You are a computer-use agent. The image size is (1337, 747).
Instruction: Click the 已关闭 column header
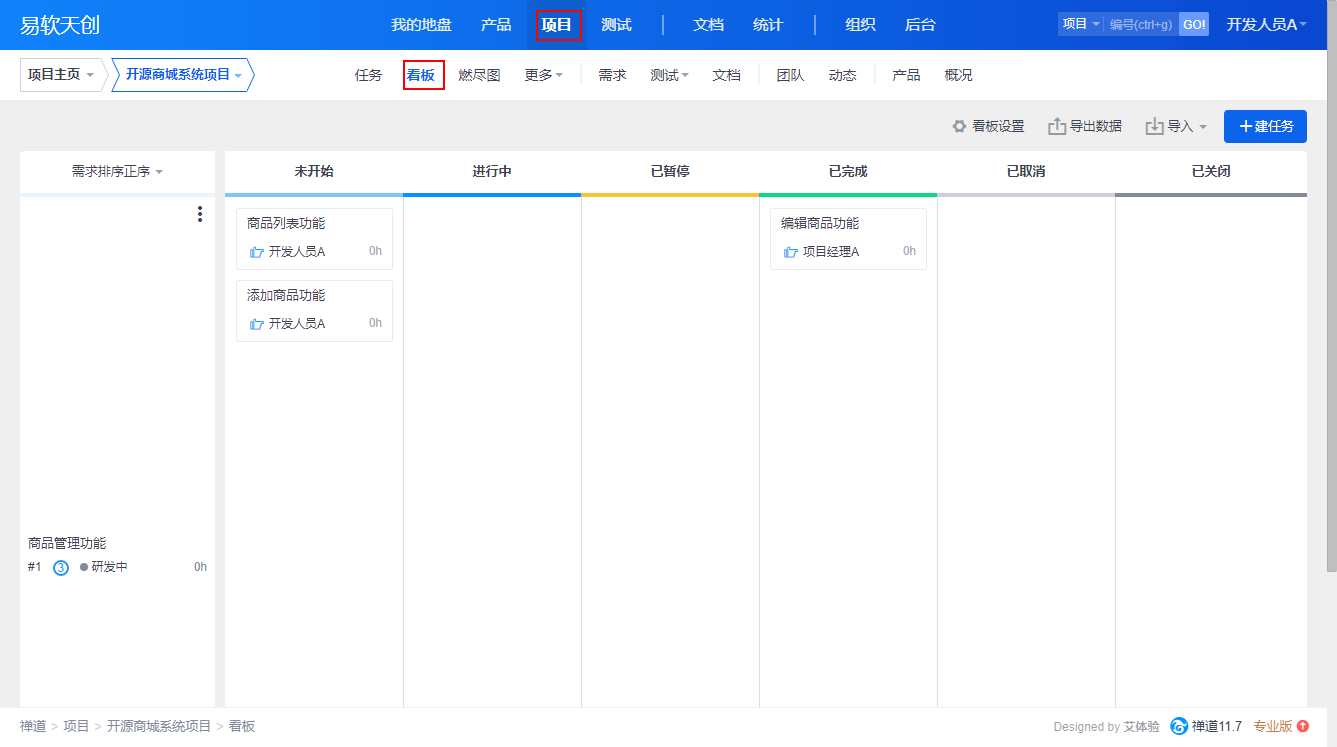tap(1211, 171)
